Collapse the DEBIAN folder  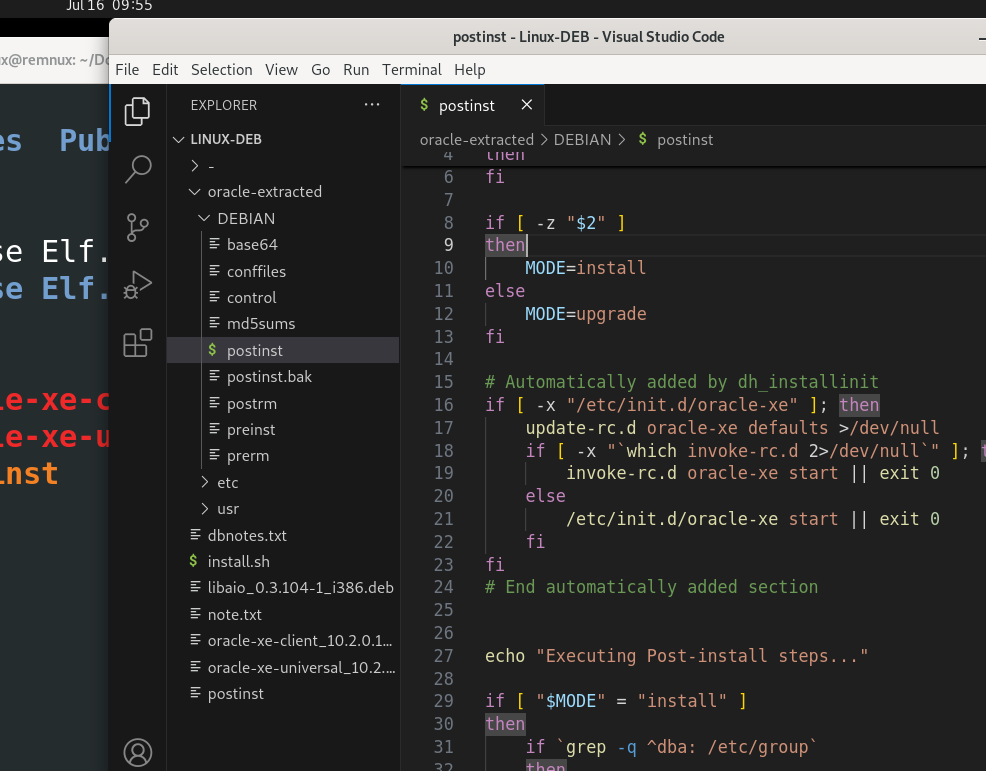283,218
